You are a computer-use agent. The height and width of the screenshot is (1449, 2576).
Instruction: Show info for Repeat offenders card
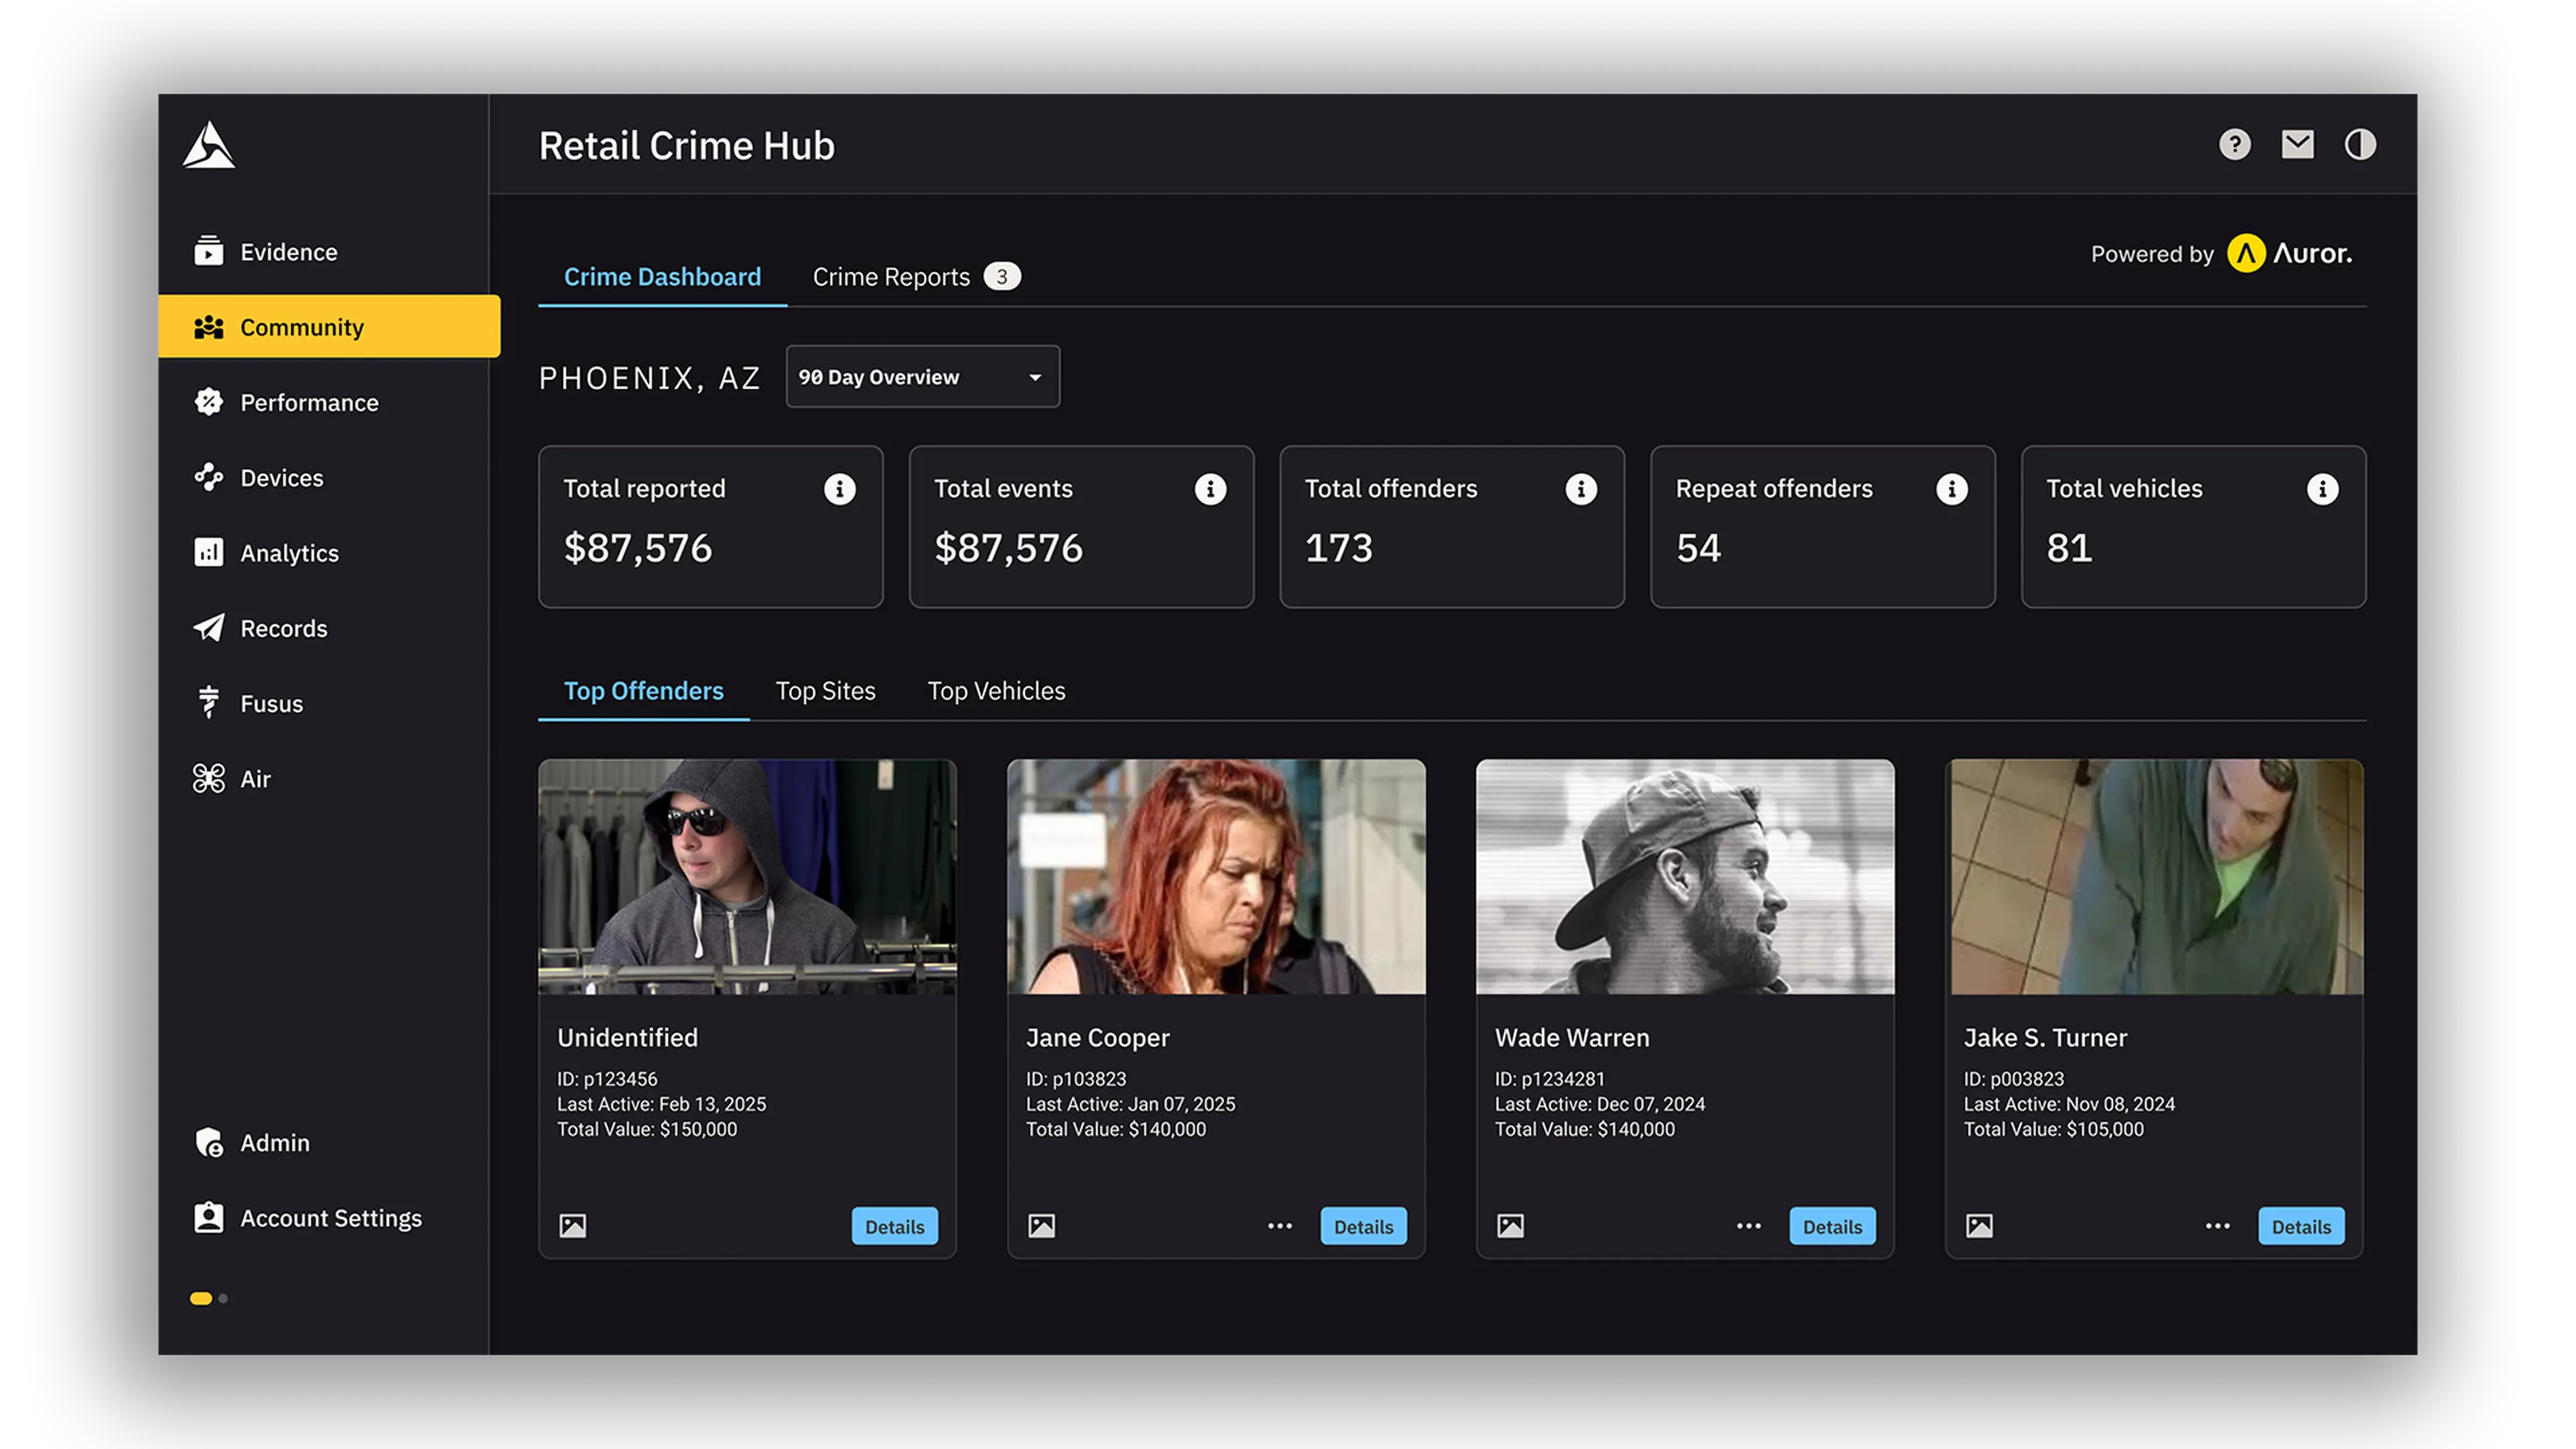coord(1951,489)
